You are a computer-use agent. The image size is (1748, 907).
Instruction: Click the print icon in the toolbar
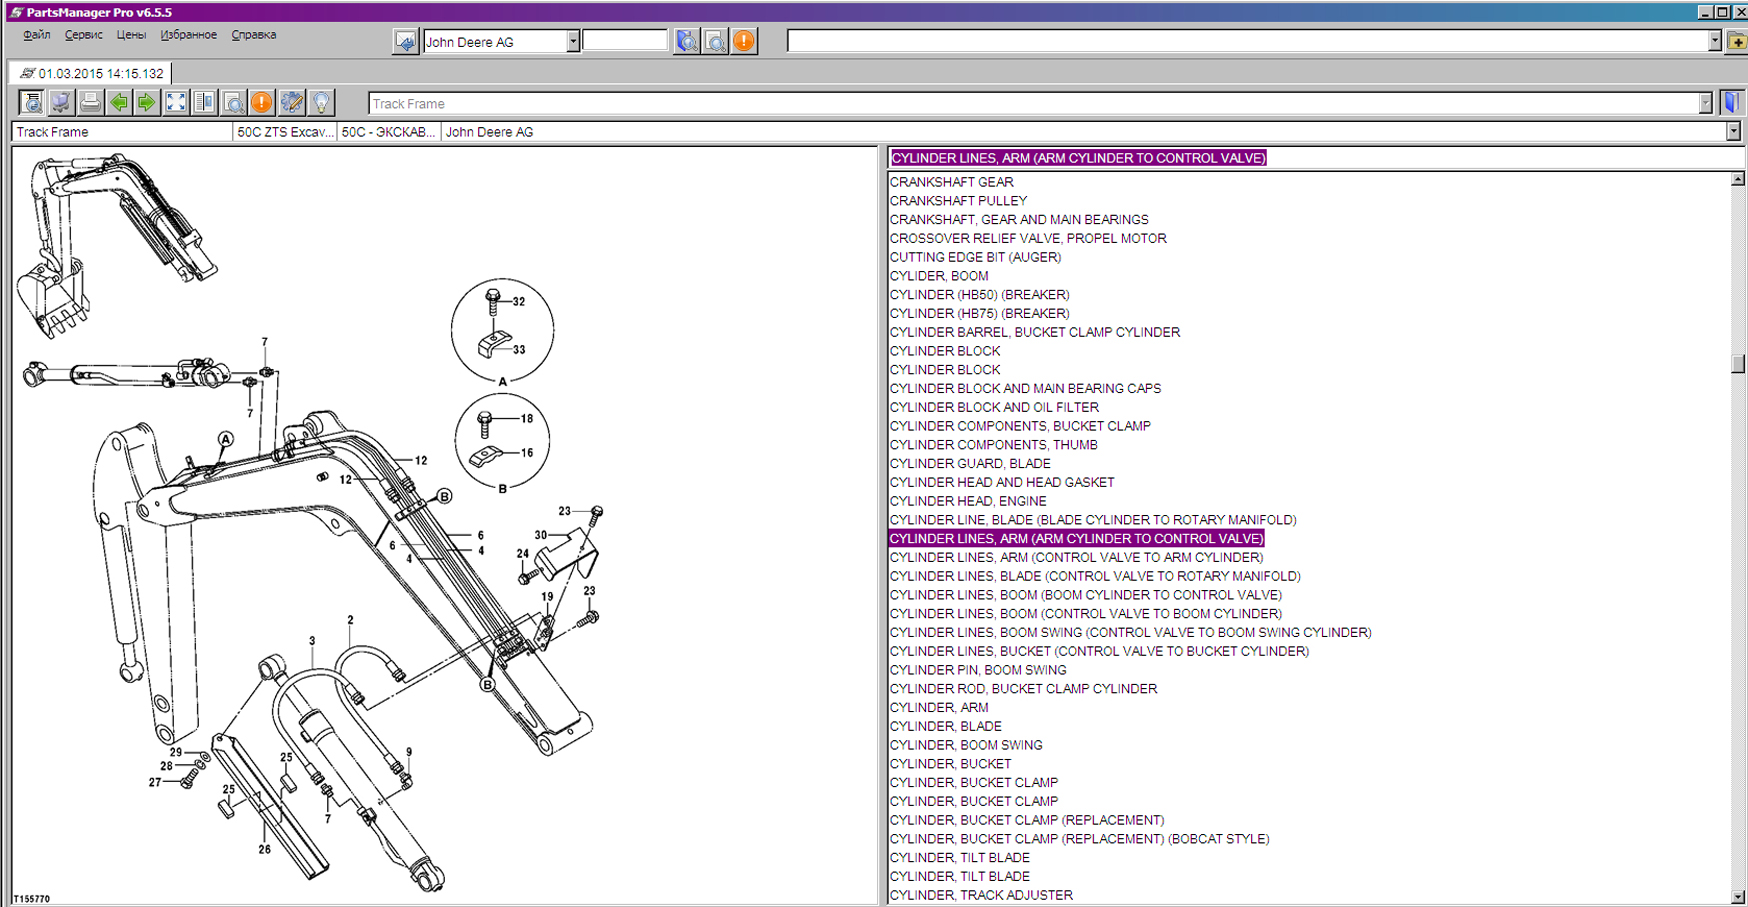[90, 103]
